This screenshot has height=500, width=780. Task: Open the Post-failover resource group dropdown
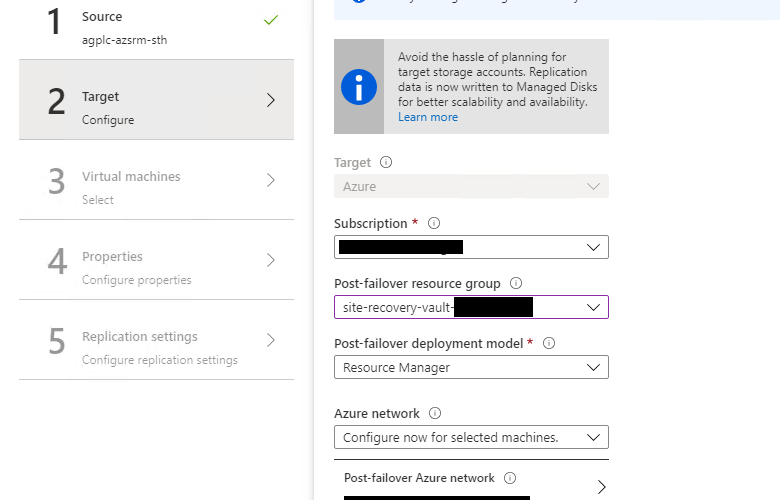(x=471, y=307)
